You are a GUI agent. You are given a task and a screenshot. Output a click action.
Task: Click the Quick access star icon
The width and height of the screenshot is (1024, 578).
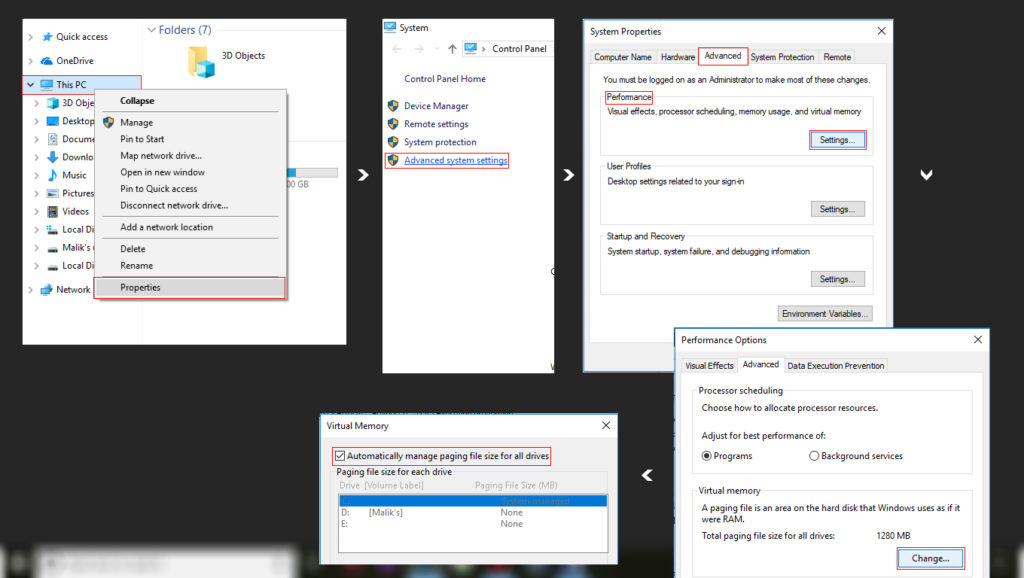point(46,37)
